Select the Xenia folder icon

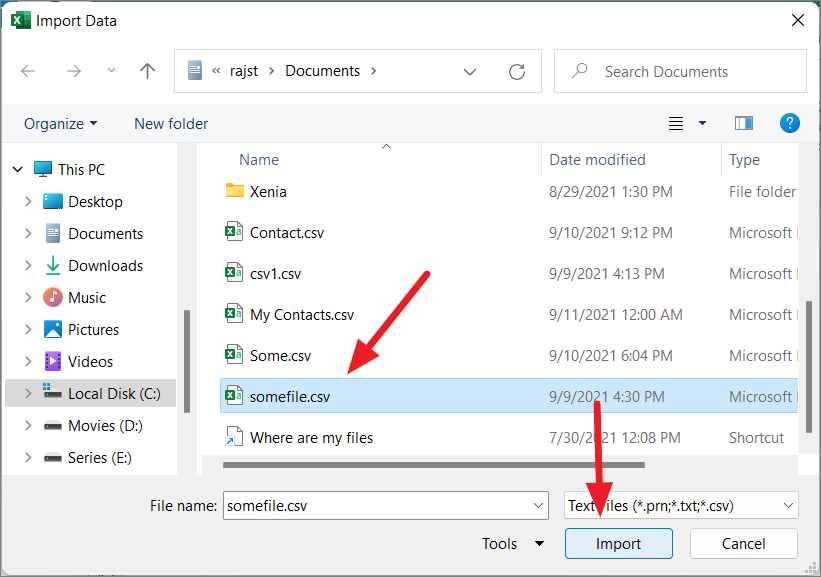point(232,191)
